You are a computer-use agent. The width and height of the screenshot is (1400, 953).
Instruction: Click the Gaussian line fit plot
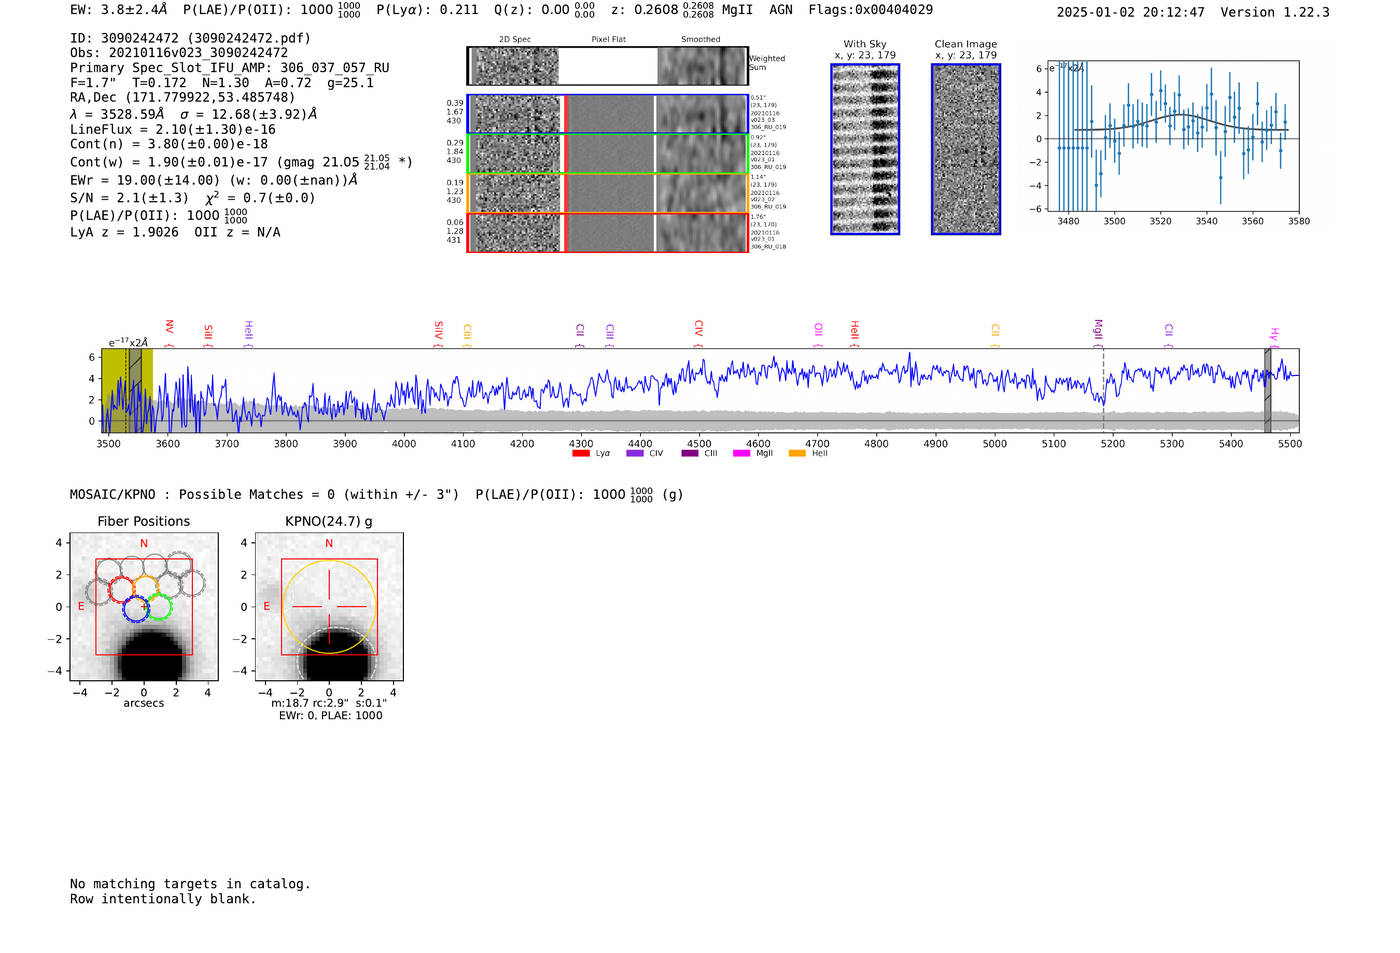tap(1173, 135)
